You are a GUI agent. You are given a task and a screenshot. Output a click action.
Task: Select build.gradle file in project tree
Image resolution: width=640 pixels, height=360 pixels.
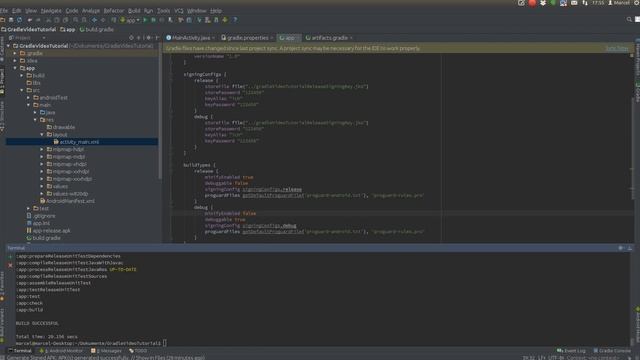point(43,238)
